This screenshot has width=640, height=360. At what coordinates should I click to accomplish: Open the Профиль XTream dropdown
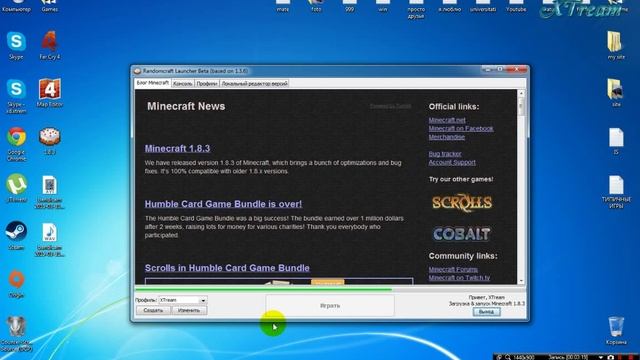point(183,300)
